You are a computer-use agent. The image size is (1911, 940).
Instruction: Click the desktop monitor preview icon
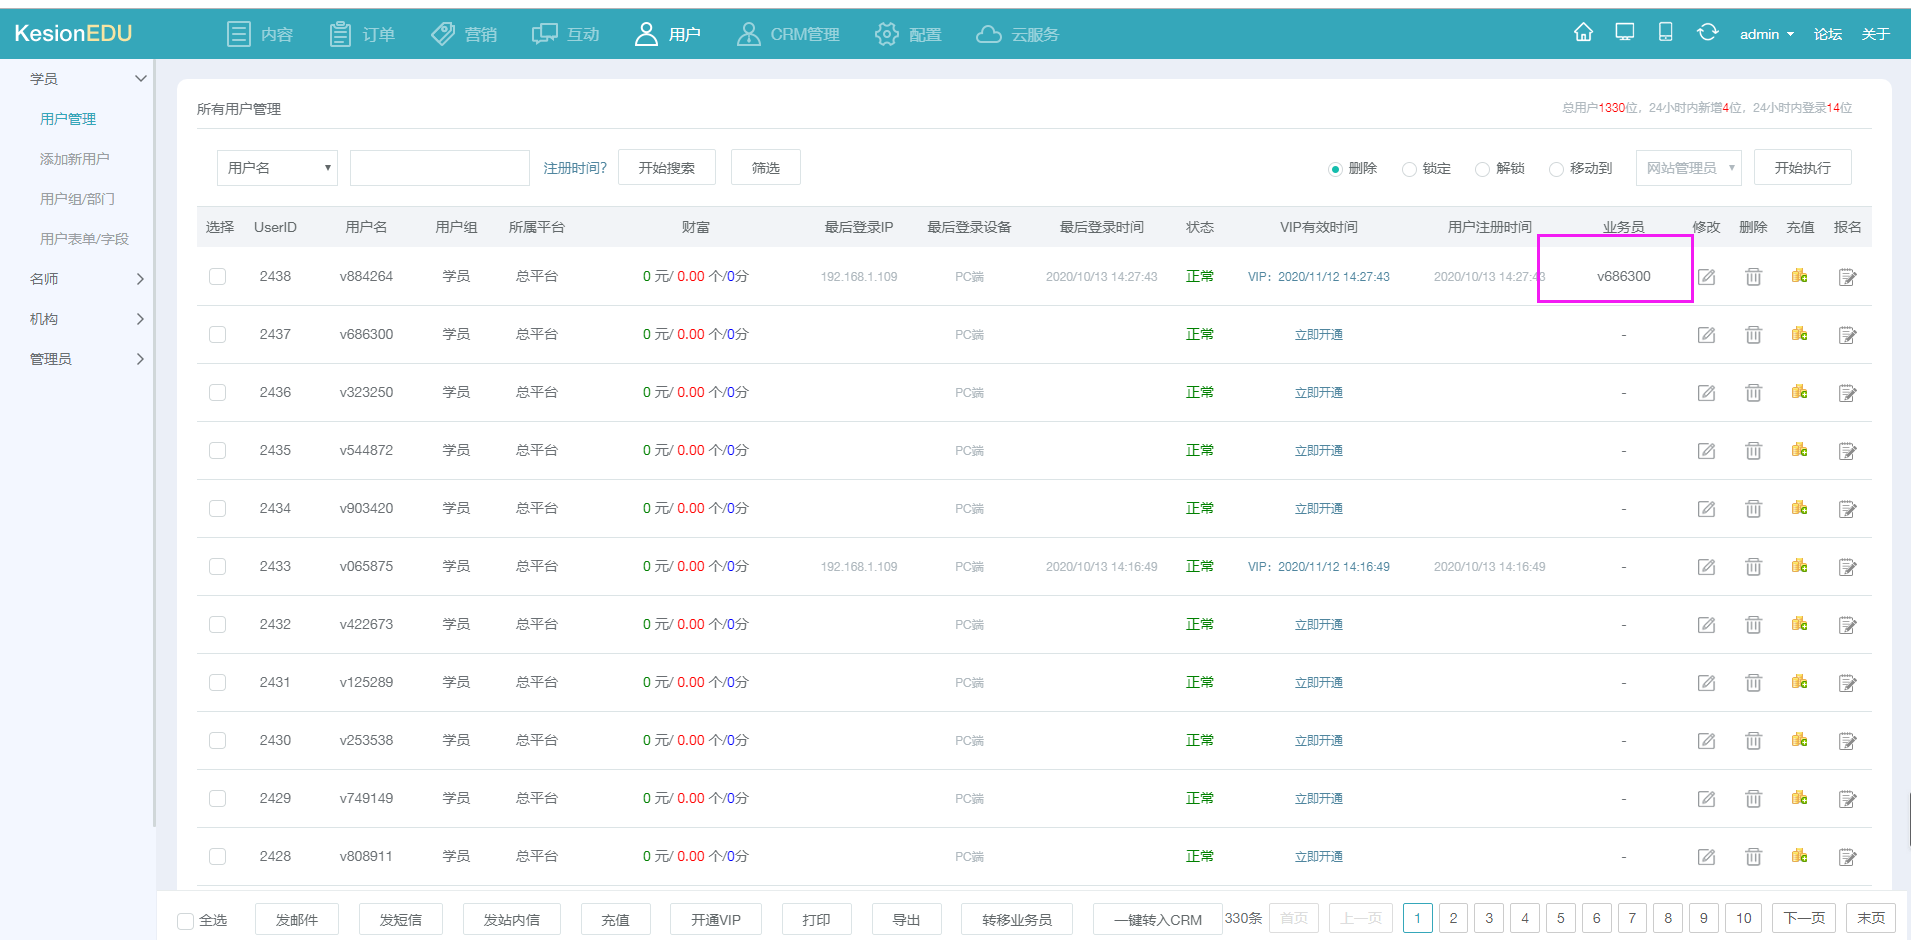tap(1625, 33)
